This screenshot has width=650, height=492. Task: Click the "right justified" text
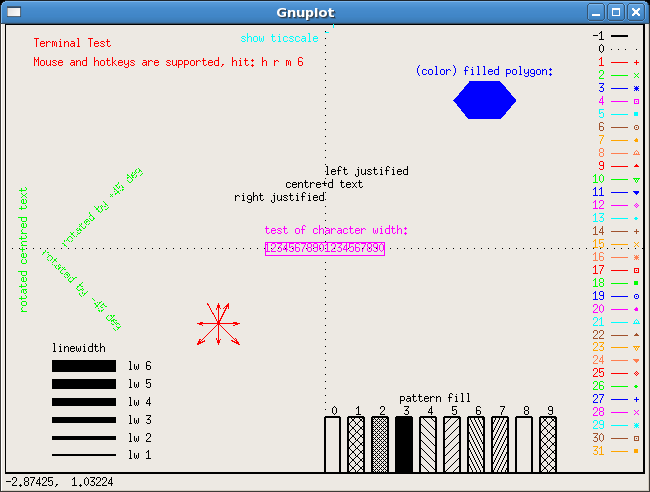click(279, 197)
